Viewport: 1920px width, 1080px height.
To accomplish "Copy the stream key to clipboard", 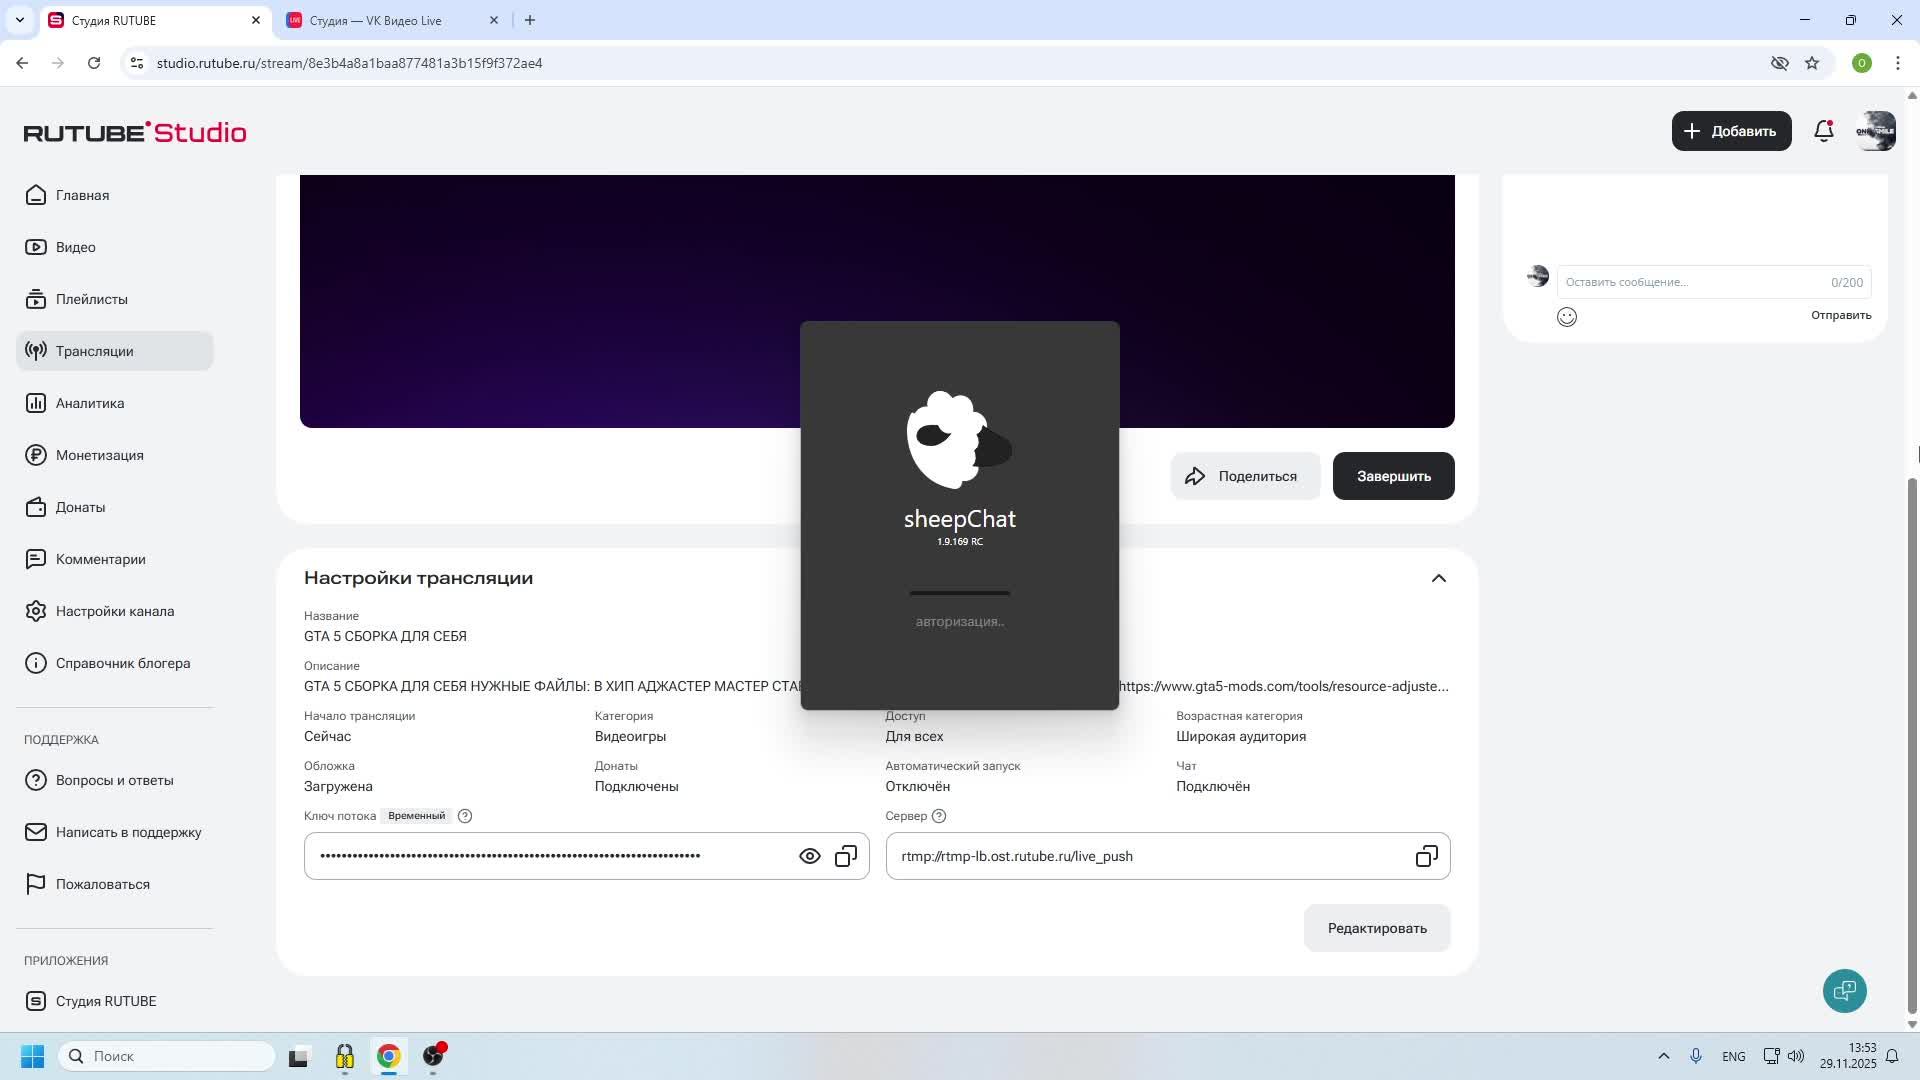I will tap(846, 857).
